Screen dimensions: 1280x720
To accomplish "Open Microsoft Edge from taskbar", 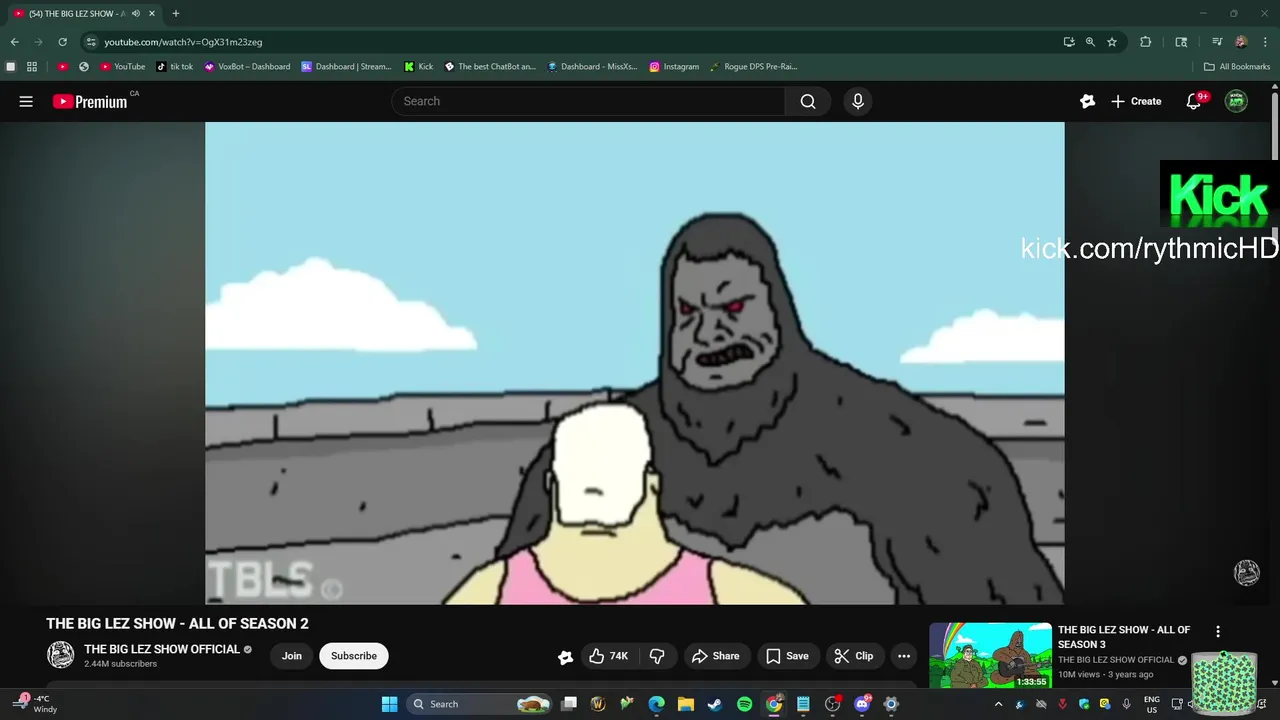I will point(656,704).
